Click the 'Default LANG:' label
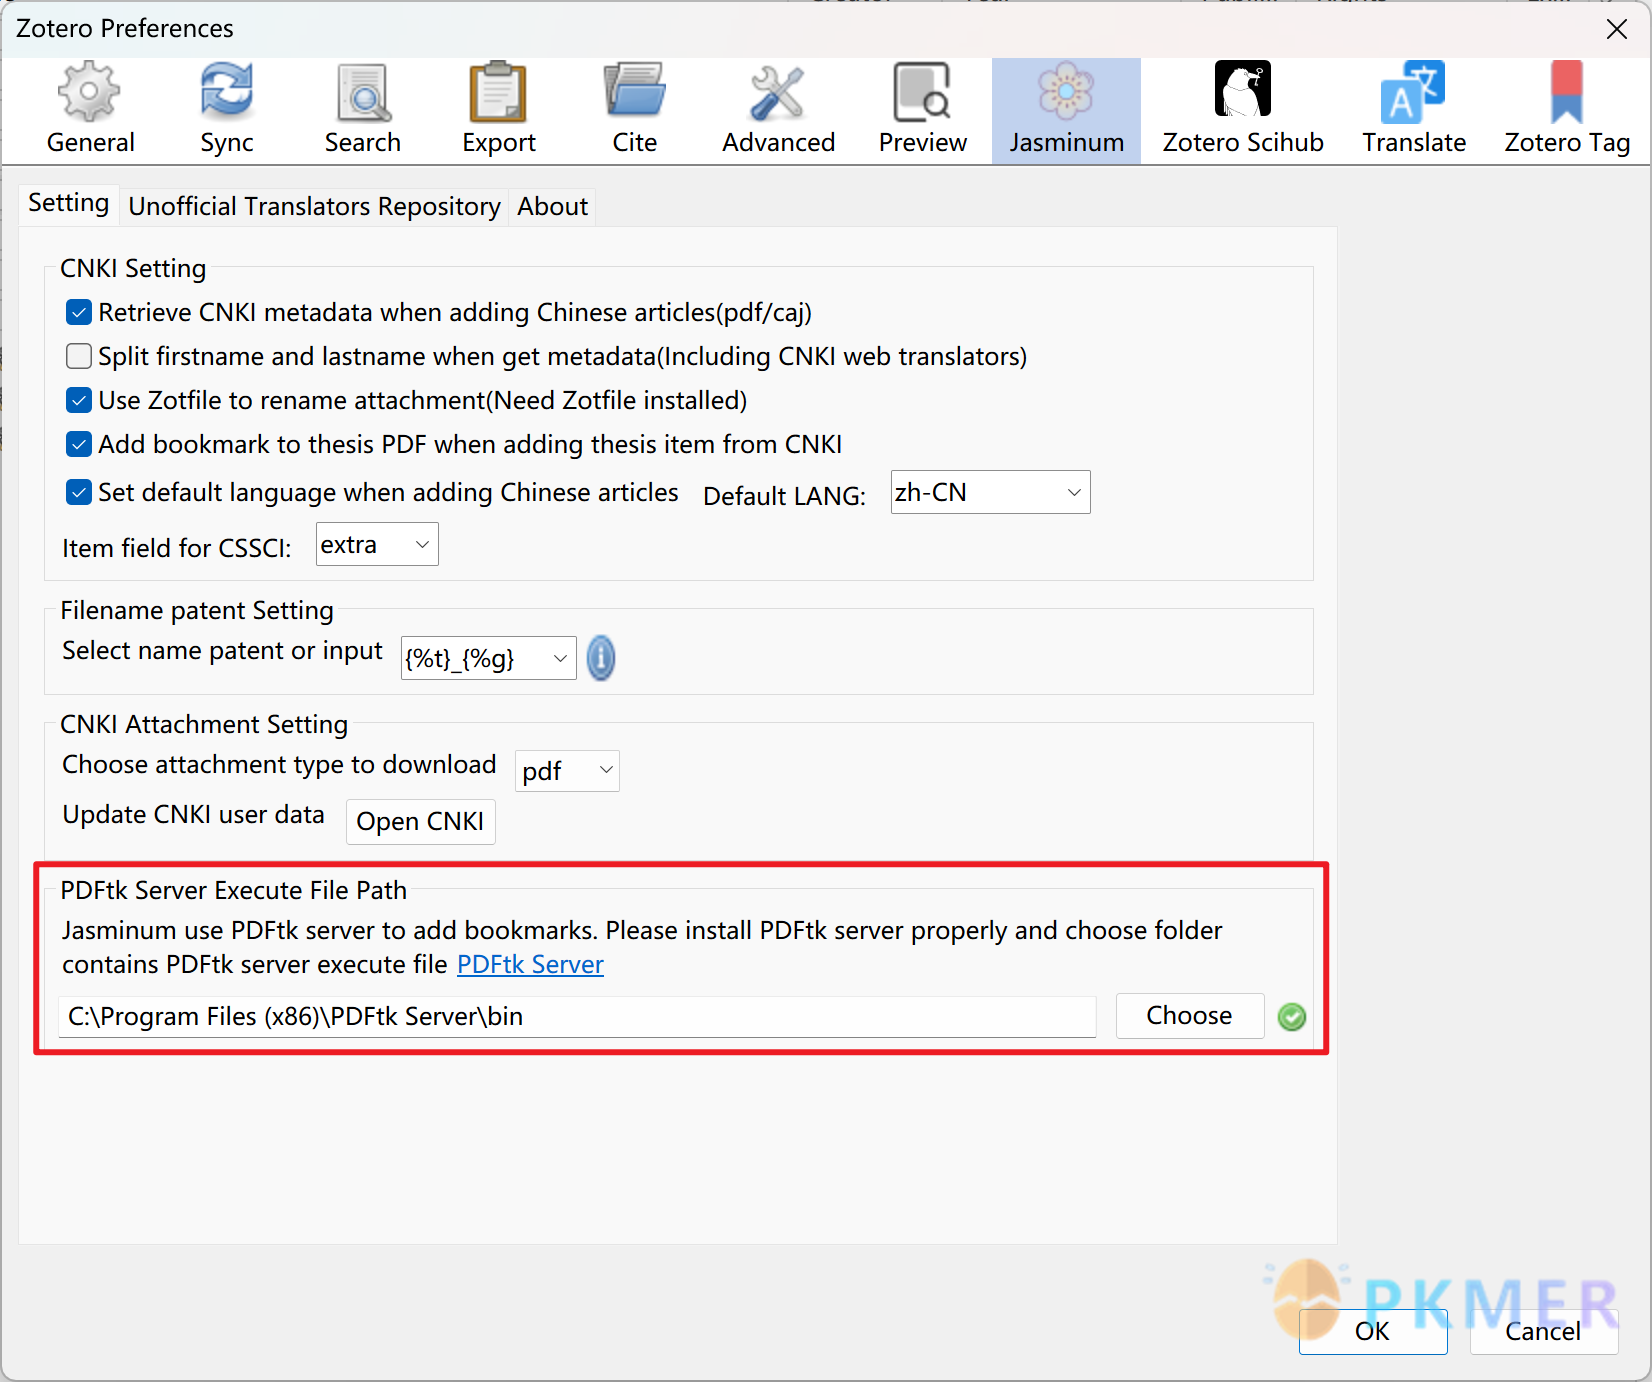This screenshot has width=1652, height=1382. pyautogui.click(x=784, y=497)
